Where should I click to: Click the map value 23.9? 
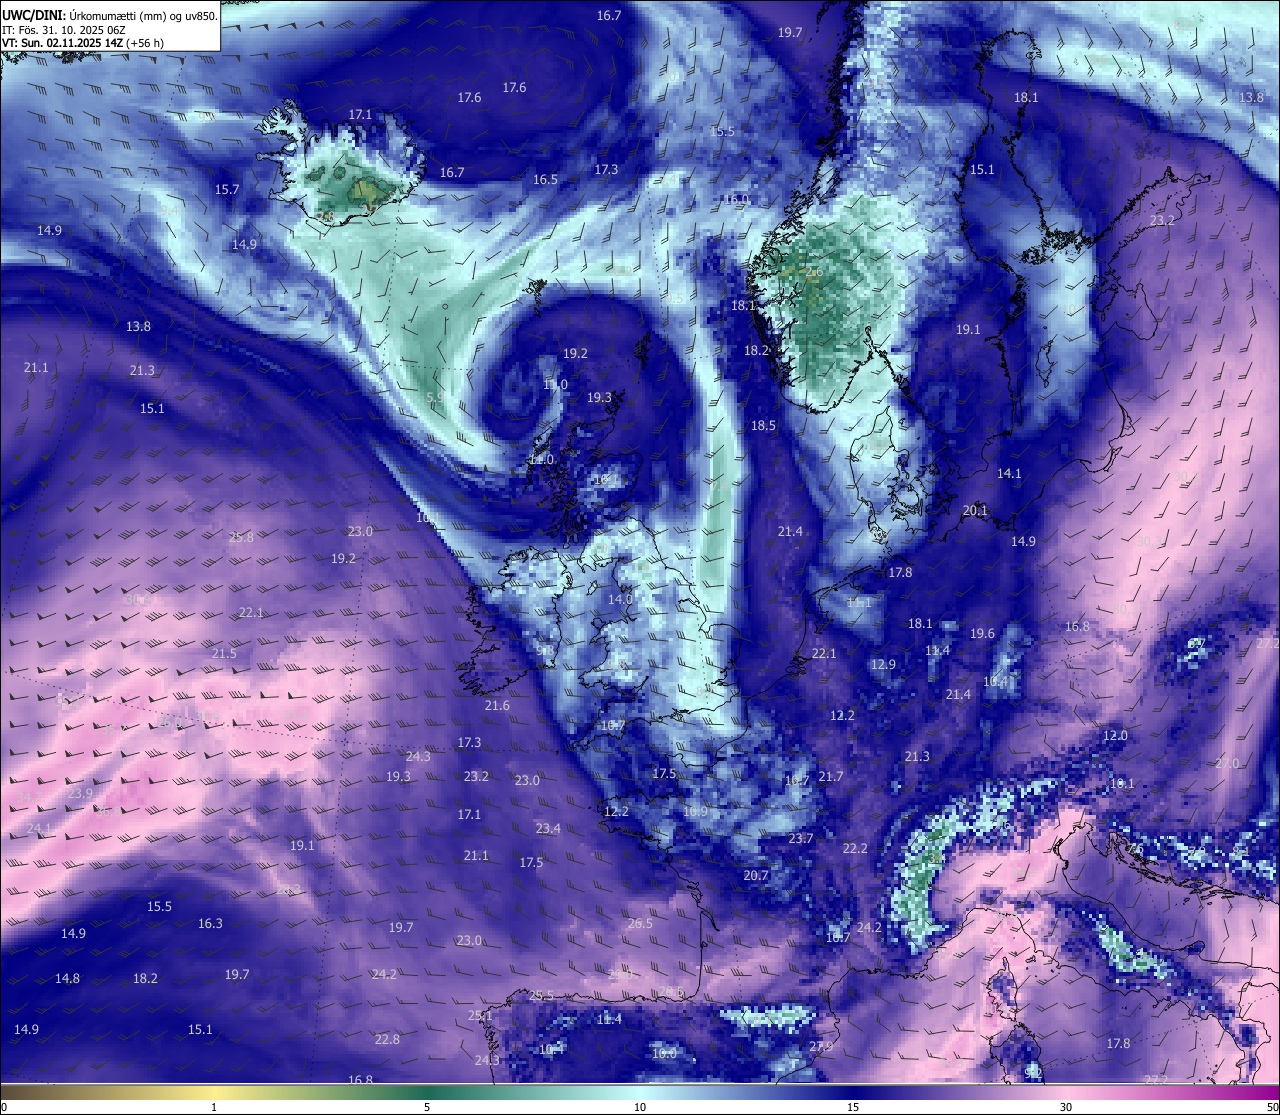coord(80,794)
